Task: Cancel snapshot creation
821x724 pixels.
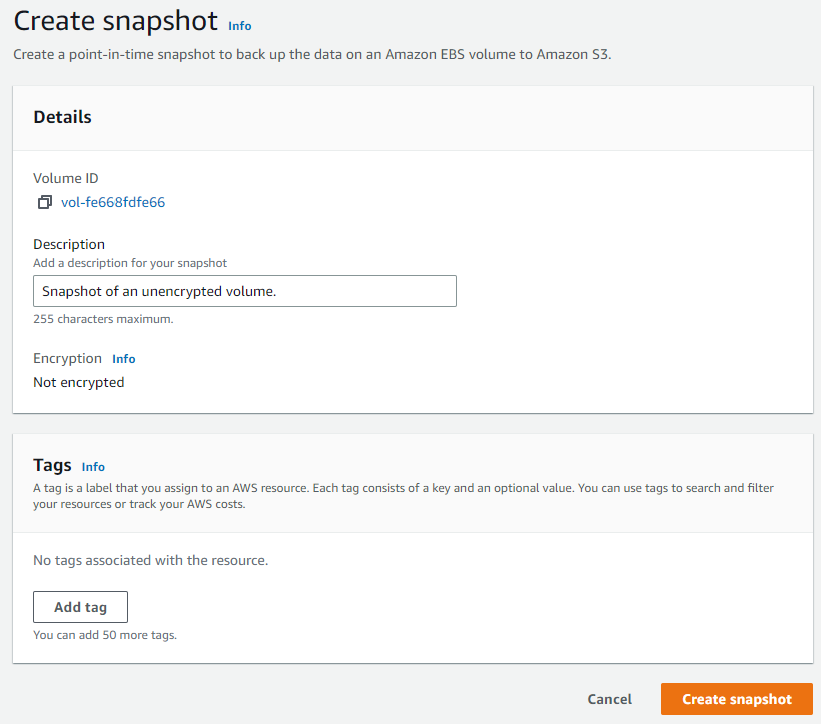Action: click(x=609, y=699)
